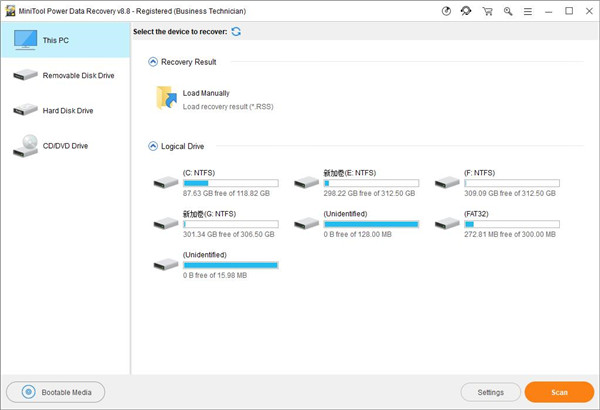This screenshot has height=410, width=600.
Task: Click the 15.98 MB drive usage bar
Action: [x=231, y=265]
